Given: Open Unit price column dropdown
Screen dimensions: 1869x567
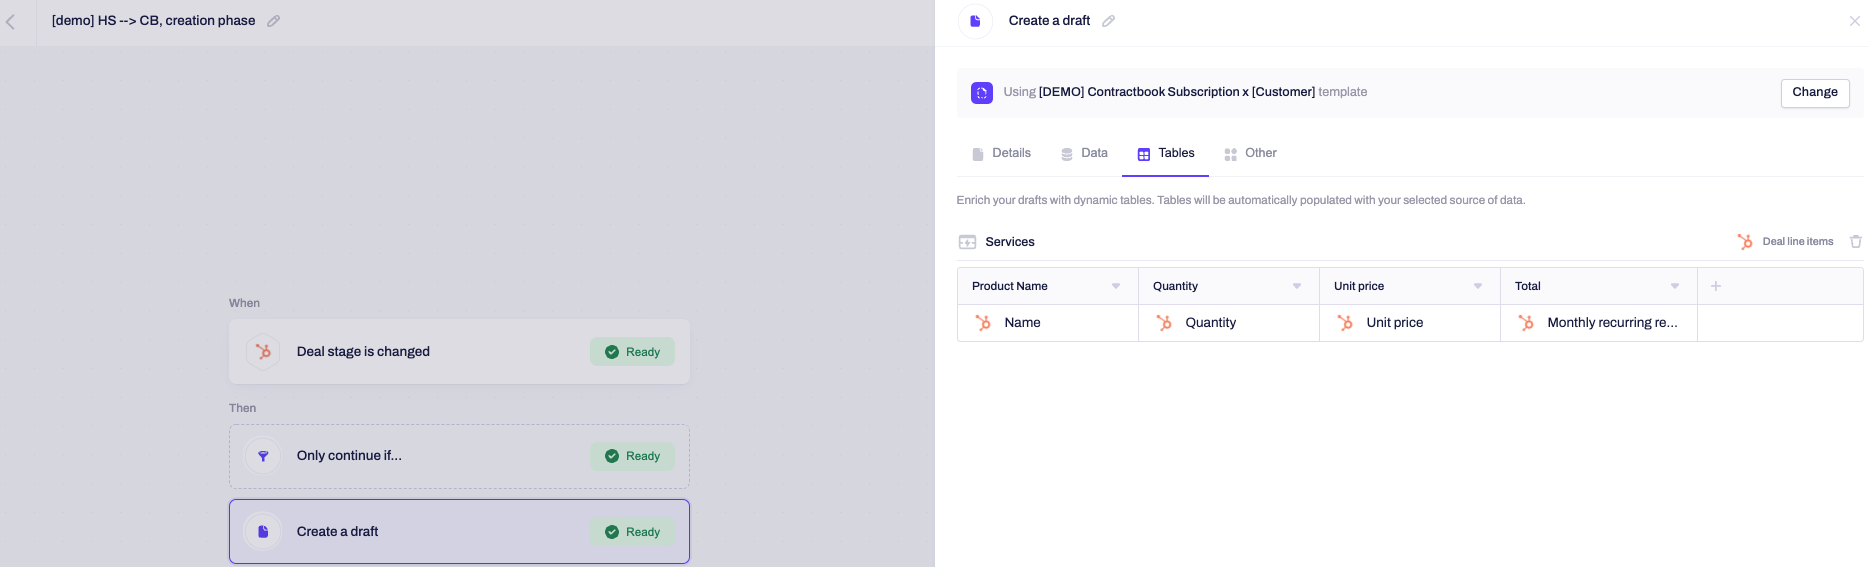Looking at the screenshot, I should [1478, 286].
